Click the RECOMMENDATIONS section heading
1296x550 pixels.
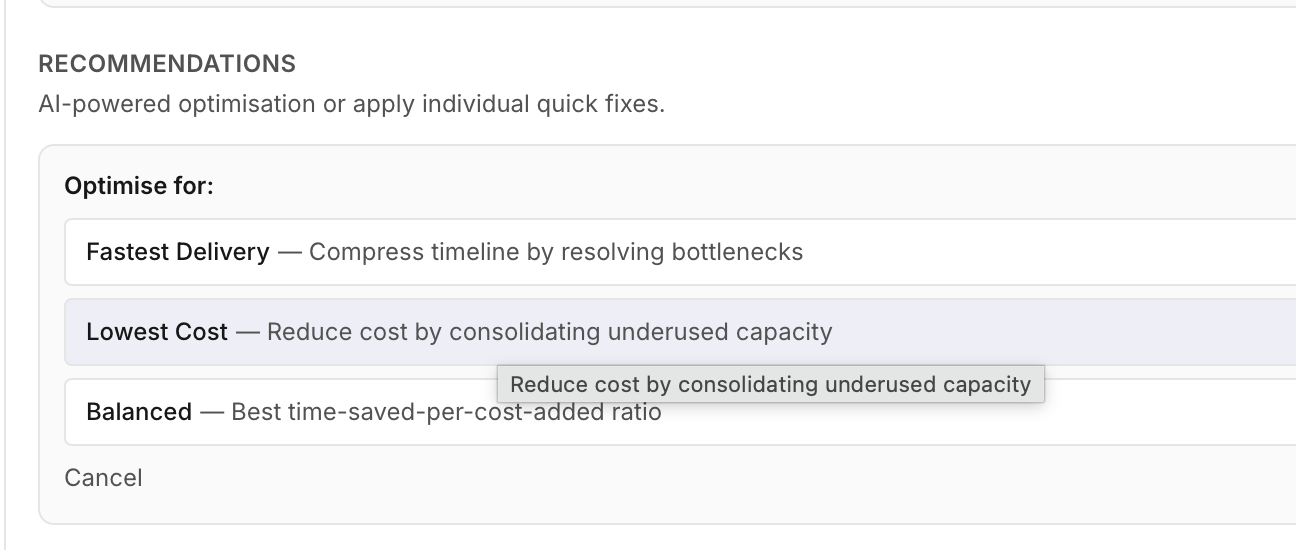click(167, 64)
